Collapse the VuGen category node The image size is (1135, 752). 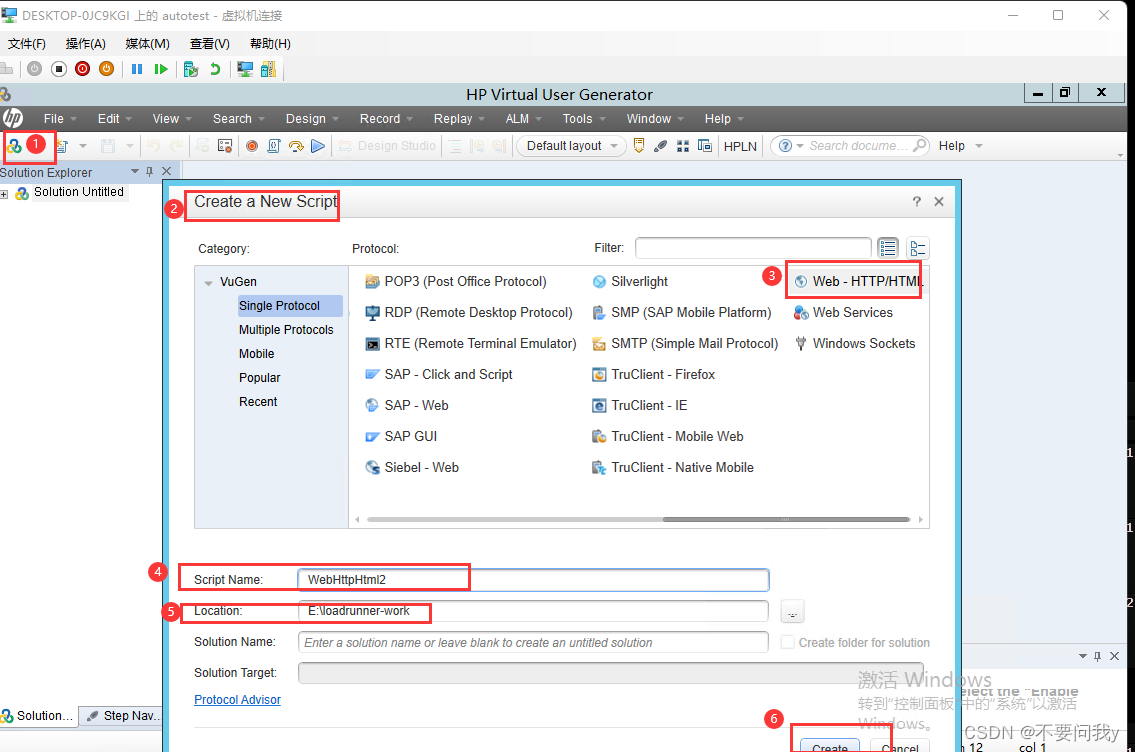(x=208, y=282)
